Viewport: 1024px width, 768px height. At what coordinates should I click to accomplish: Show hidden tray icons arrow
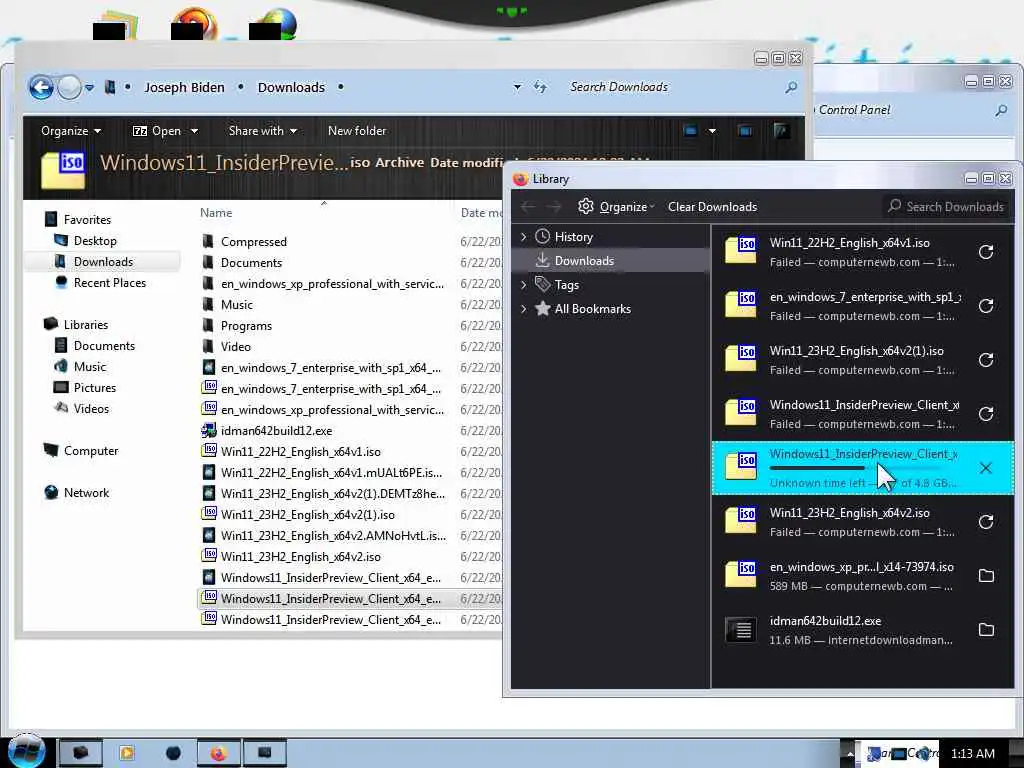(x=850, y=754)
